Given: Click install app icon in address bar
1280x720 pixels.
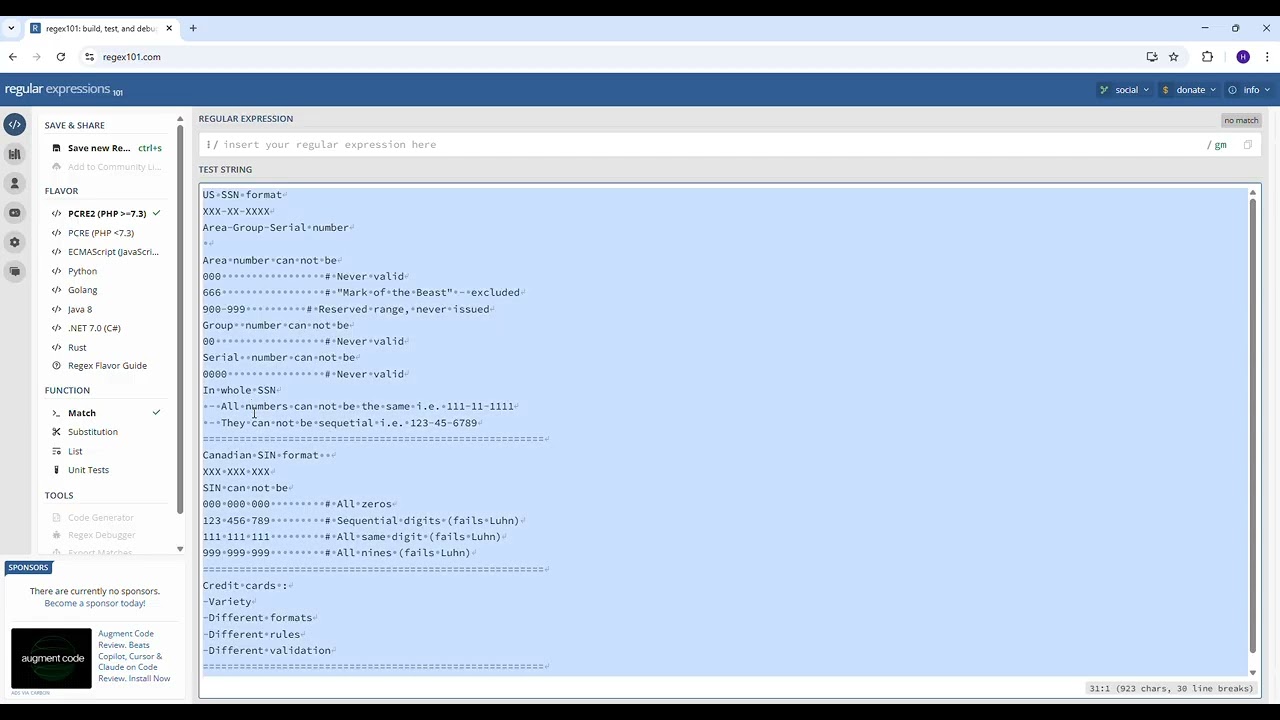Looking at the screenshot, I should tap(1152, 57).
